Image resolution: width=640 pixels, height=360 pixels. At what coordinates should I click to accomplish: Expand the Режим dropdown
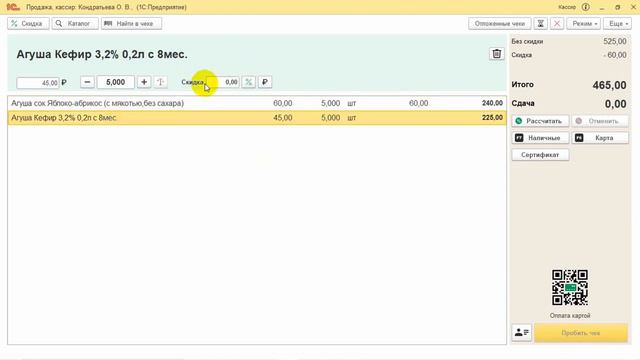click(584, 24)
